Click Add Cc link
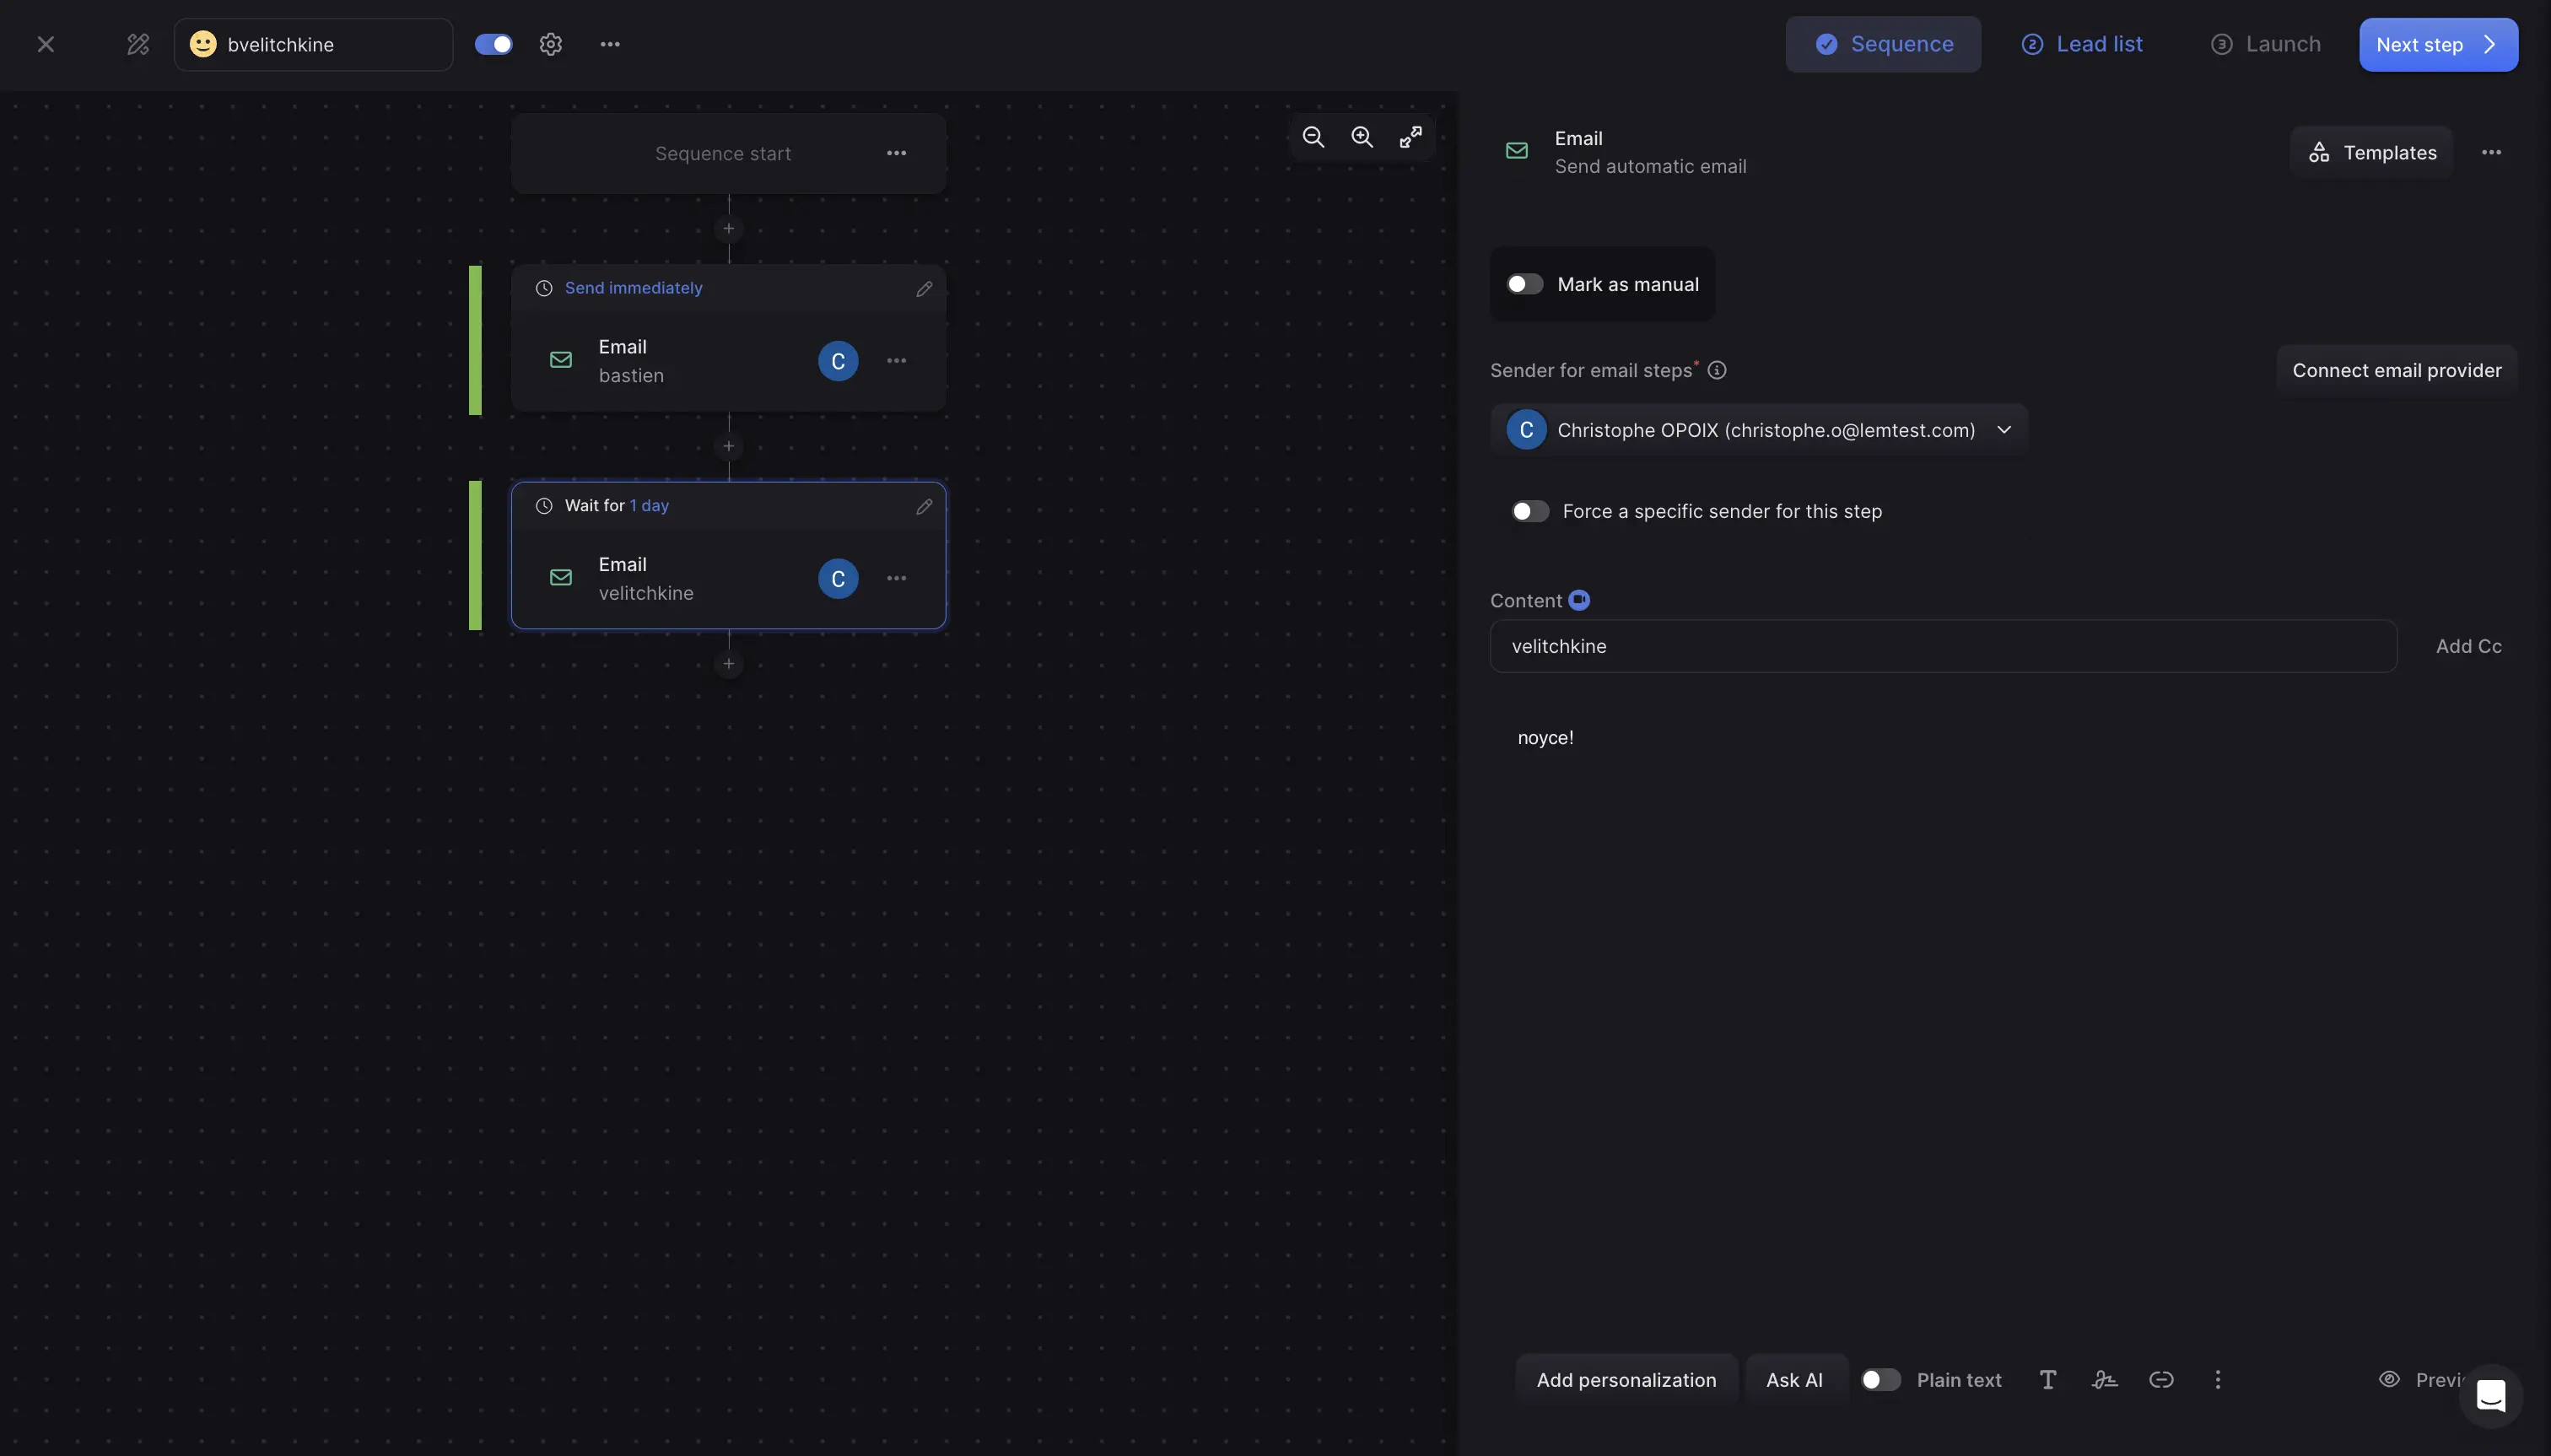The image size is (2551, 1456). (2468, 646)
